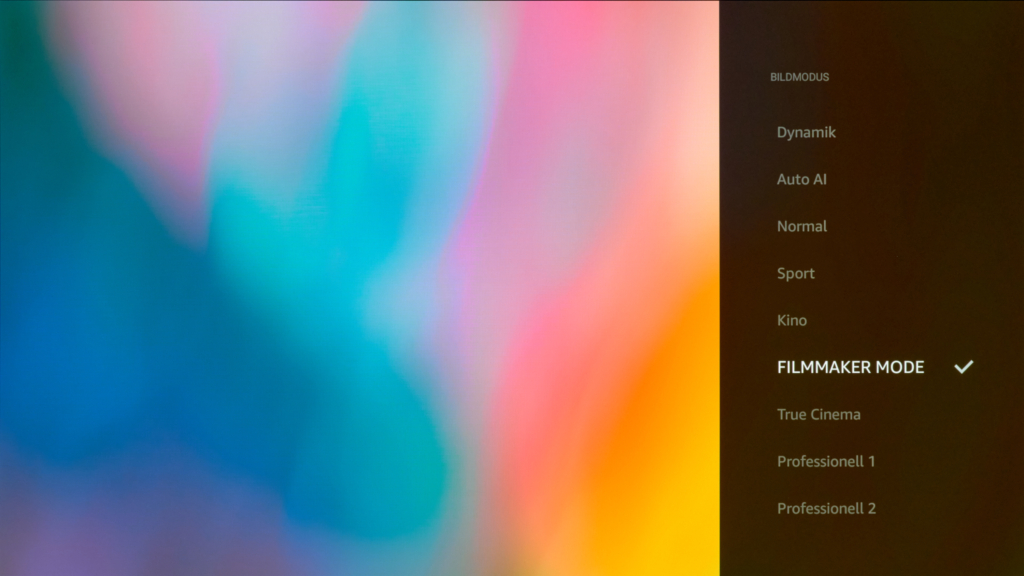Pick the Kino mode option

(x=792, y=320)
